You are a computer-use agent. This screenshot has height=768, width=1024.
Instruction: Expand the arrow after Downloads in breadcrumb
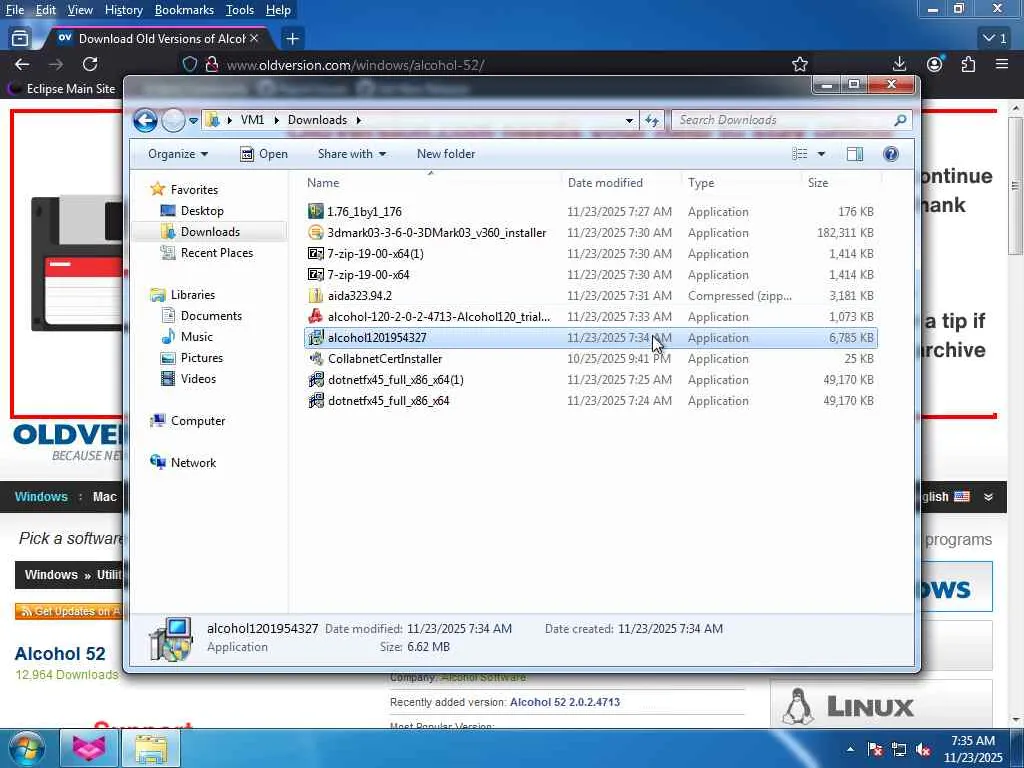pyautogui.click(x=359, y=120)
